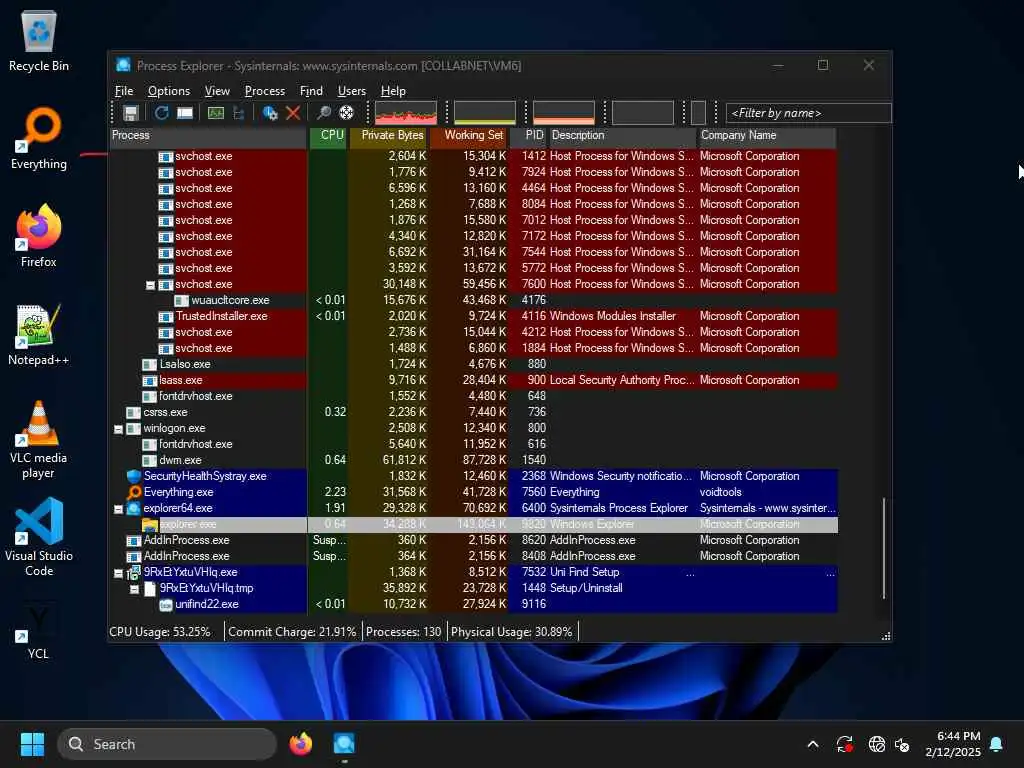1024x768 pixels.
Task: Open the Notepad++ desktop shortcut
Action: tap(39, 335)
